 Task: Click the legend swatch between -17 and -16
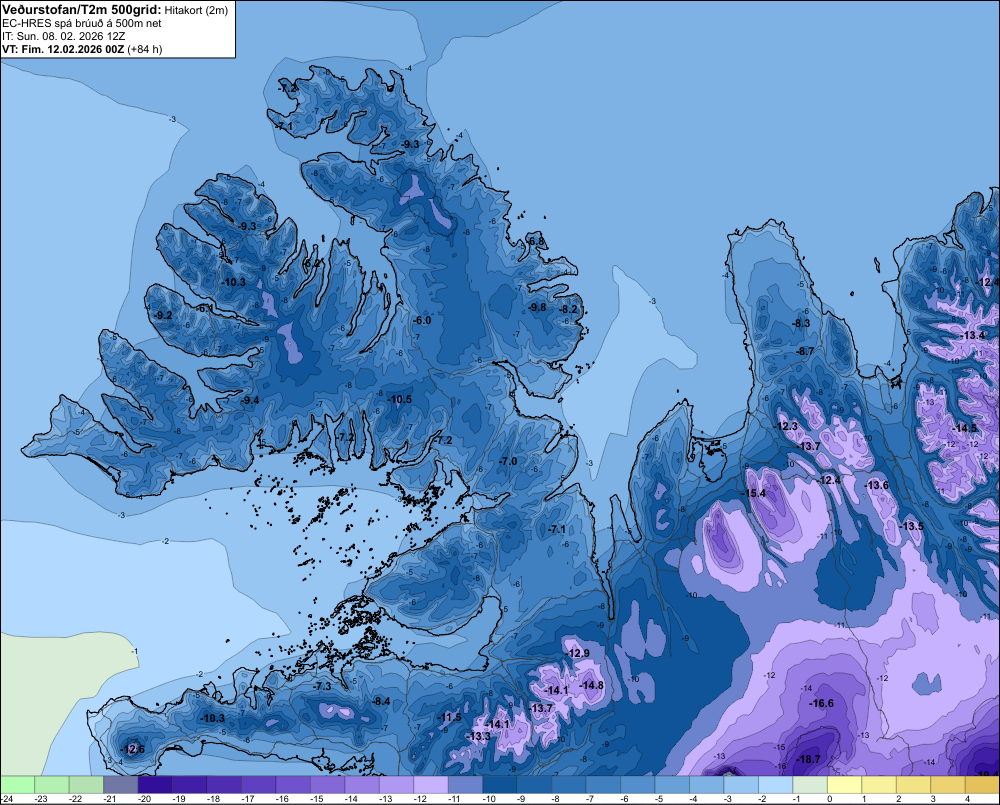(x=258, y=784)
